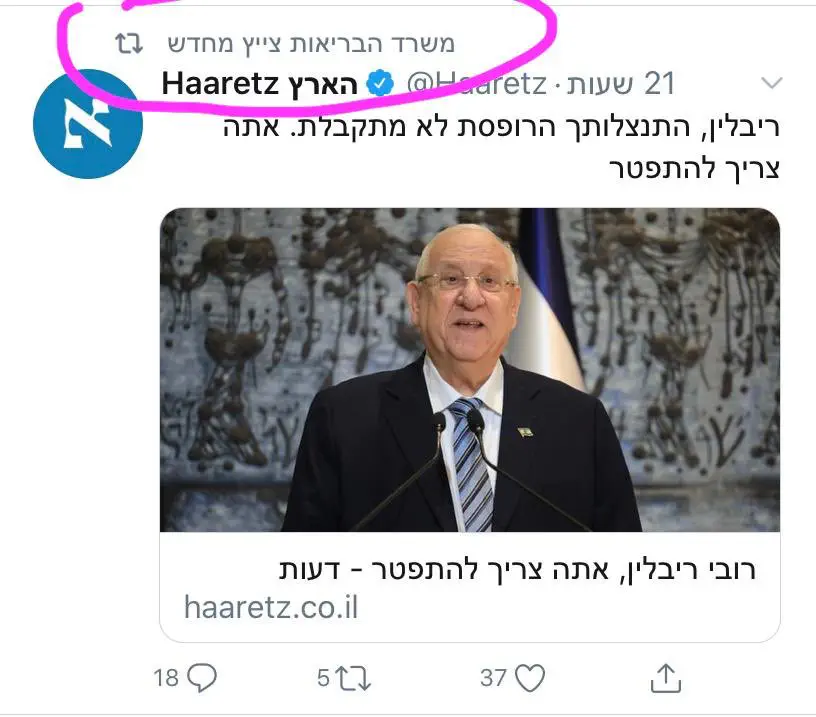Click the blue verified badge

pyautogui.click(x=381, y=84)
